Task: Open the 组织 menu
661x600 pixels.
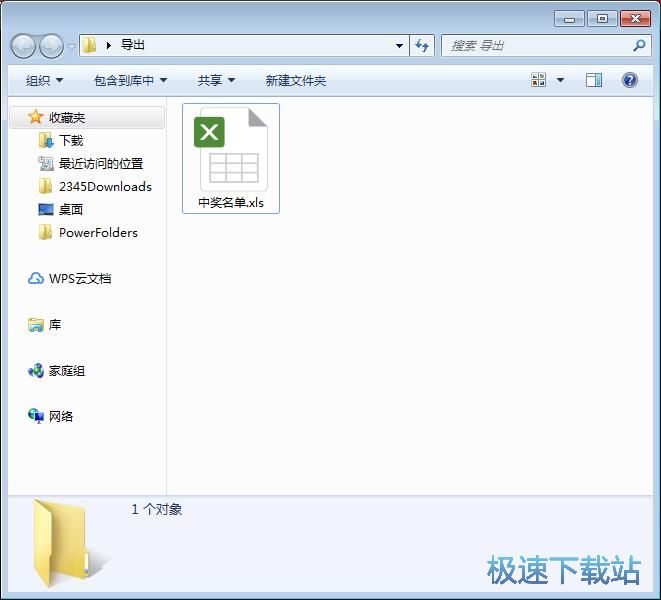Action: pyautogui.click(x=44, y=80)
